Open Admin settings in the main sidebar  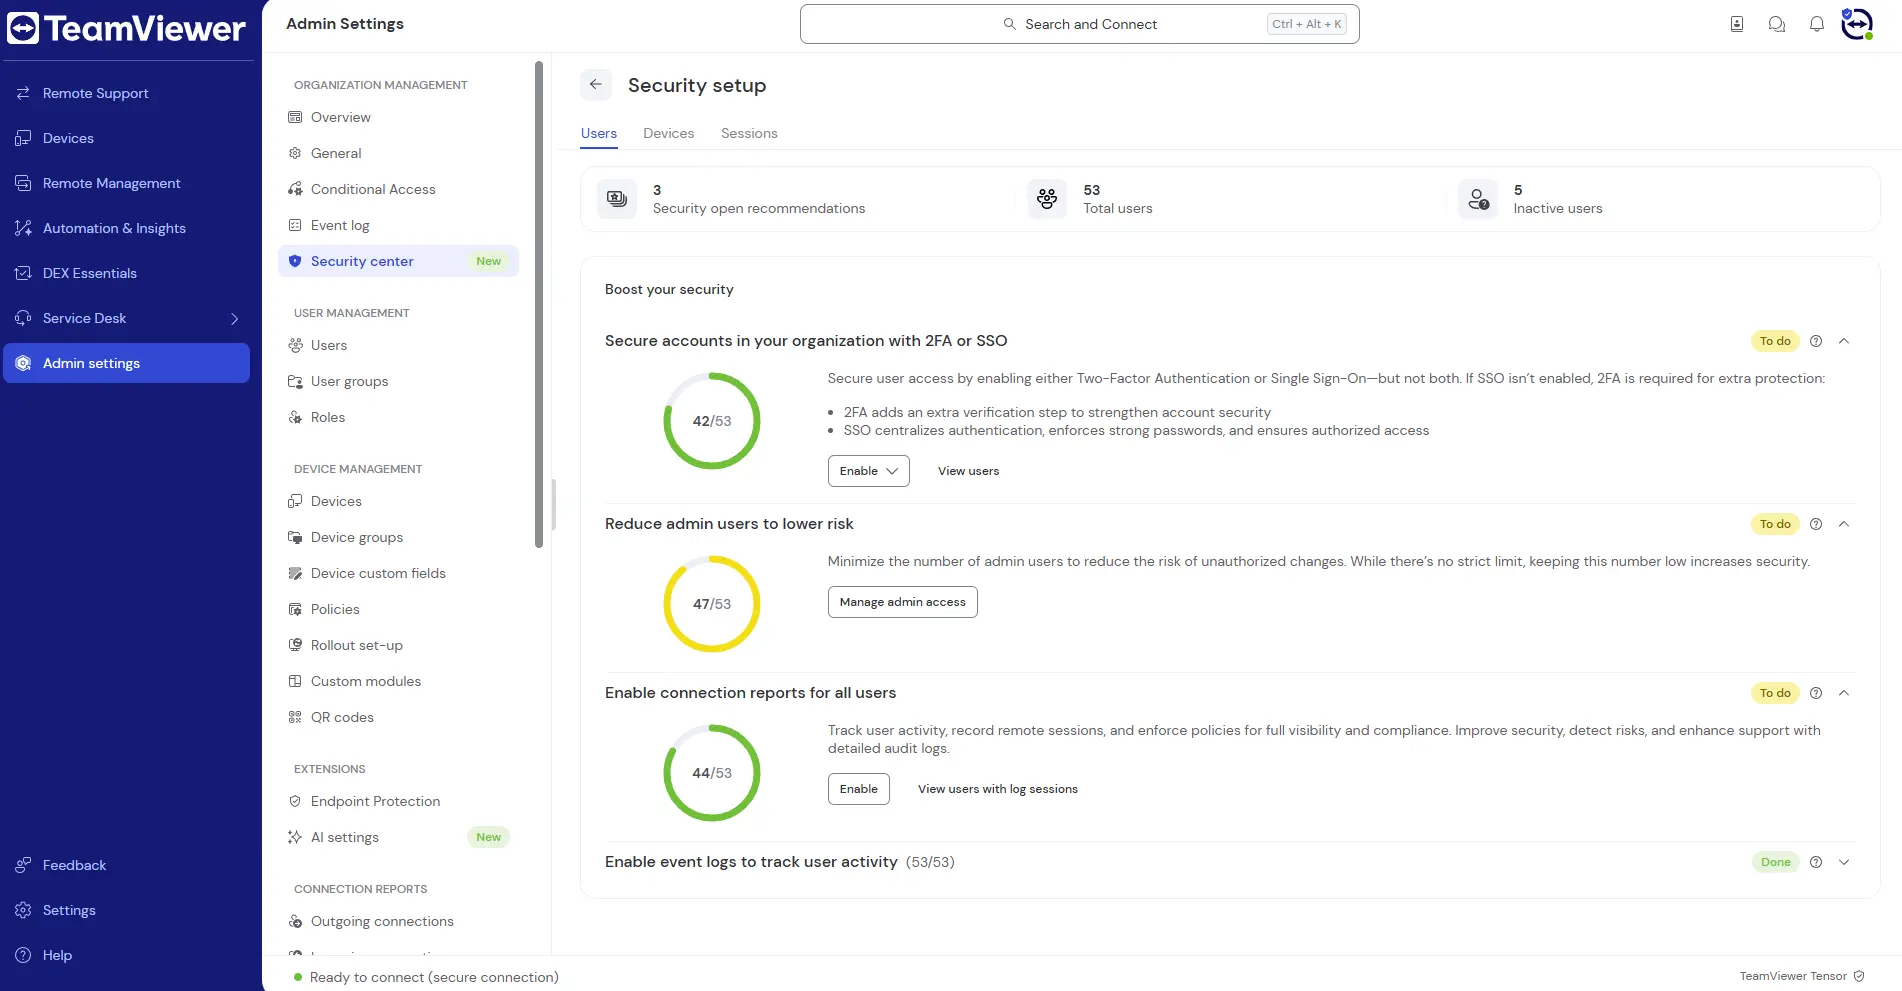[x=127, y=363]
